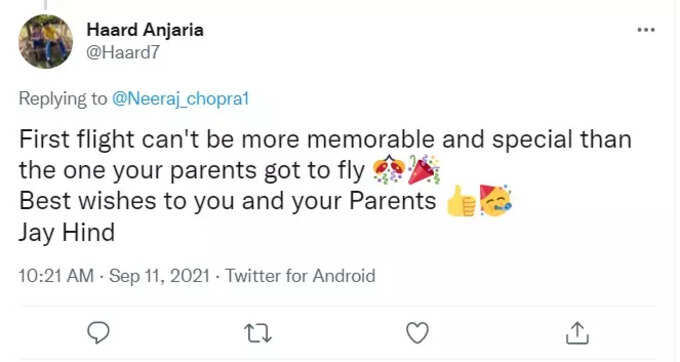Click the 'First flight can't be' text line
Screen dimensions: 680x362
point(325,140)
